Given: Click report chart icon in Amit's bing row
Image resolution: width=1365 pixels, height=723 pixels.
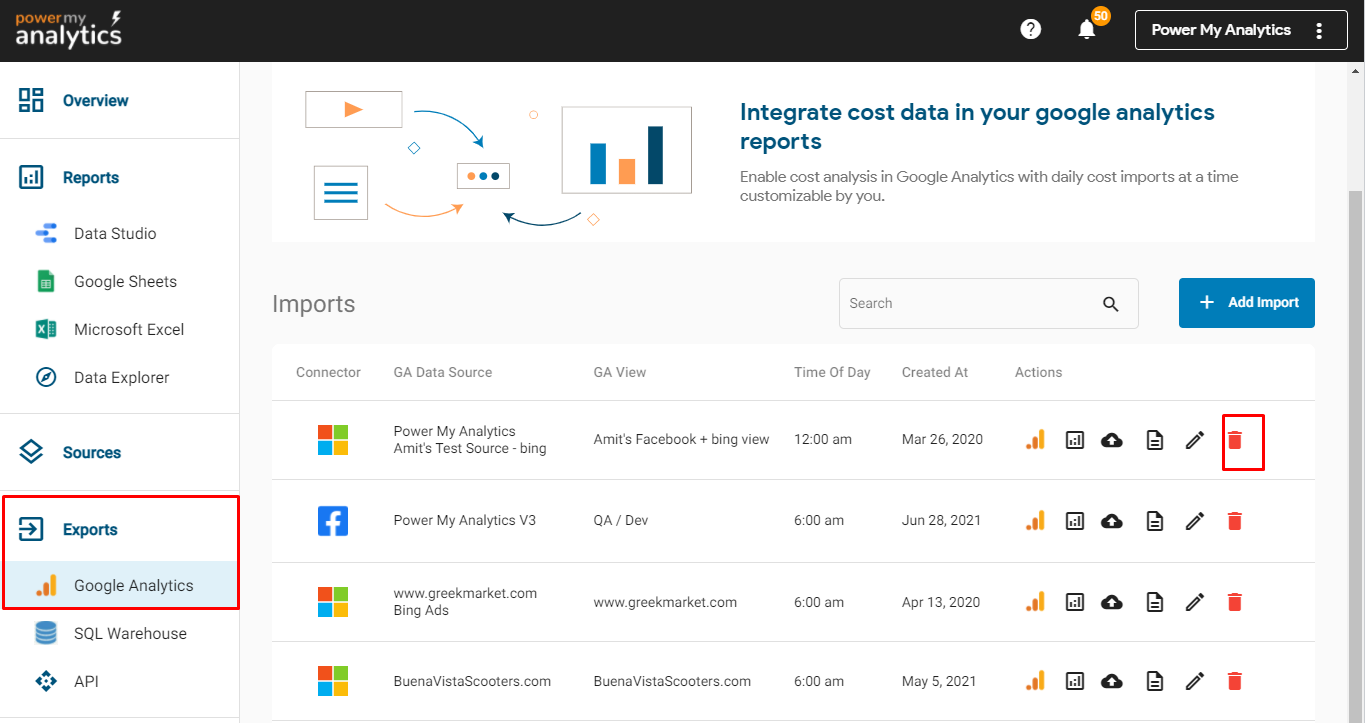Looking at the screenshot, I should (x=1075, y=440).
